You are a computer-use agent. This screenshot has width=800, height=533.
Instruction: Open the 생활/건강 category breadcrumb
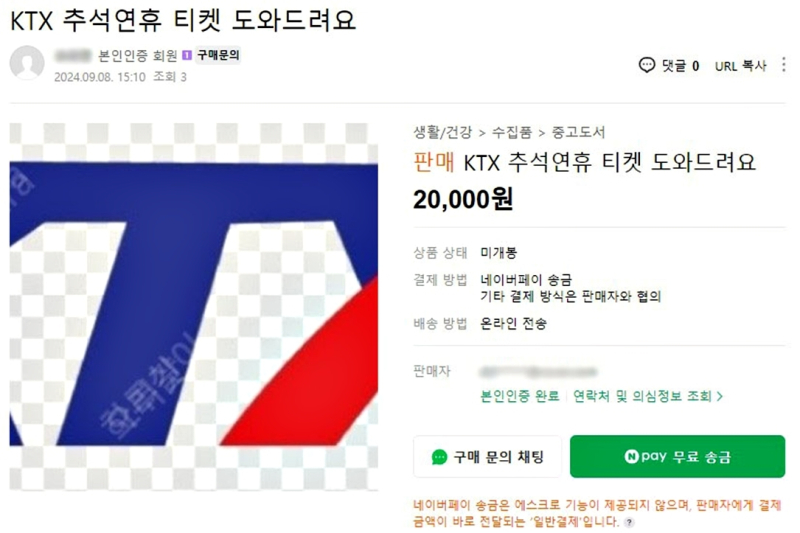(x=443, y=133)
